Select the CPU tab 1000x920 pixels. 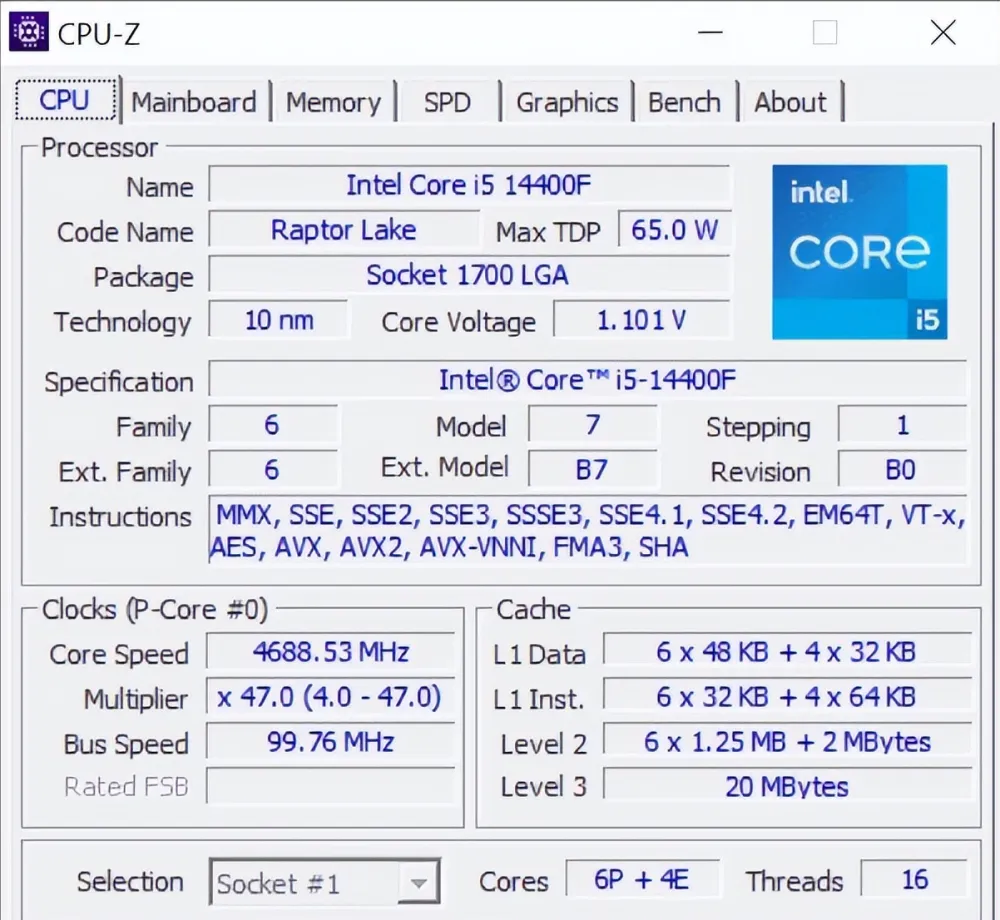[x=65, y=100]
